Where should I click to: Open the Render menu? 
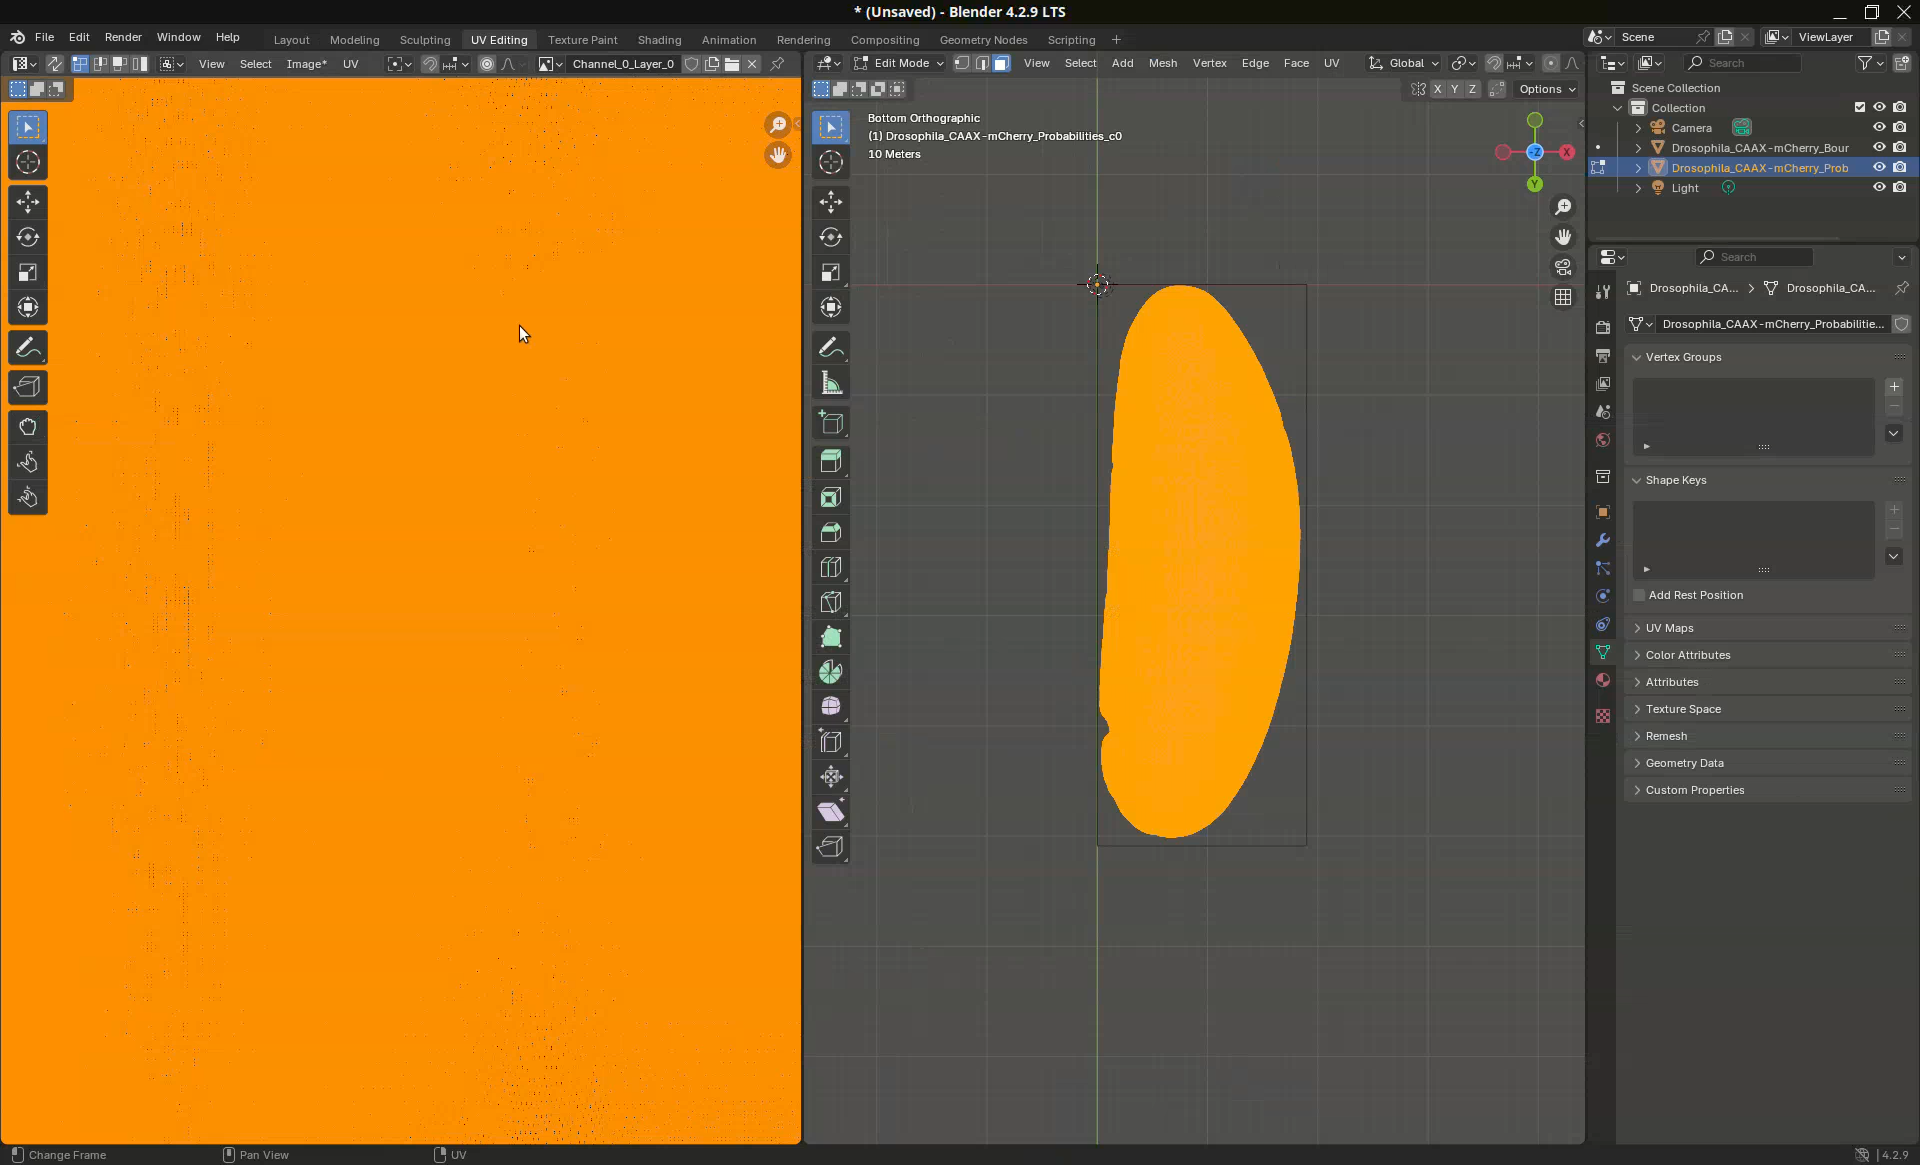[x=123, y=37]
